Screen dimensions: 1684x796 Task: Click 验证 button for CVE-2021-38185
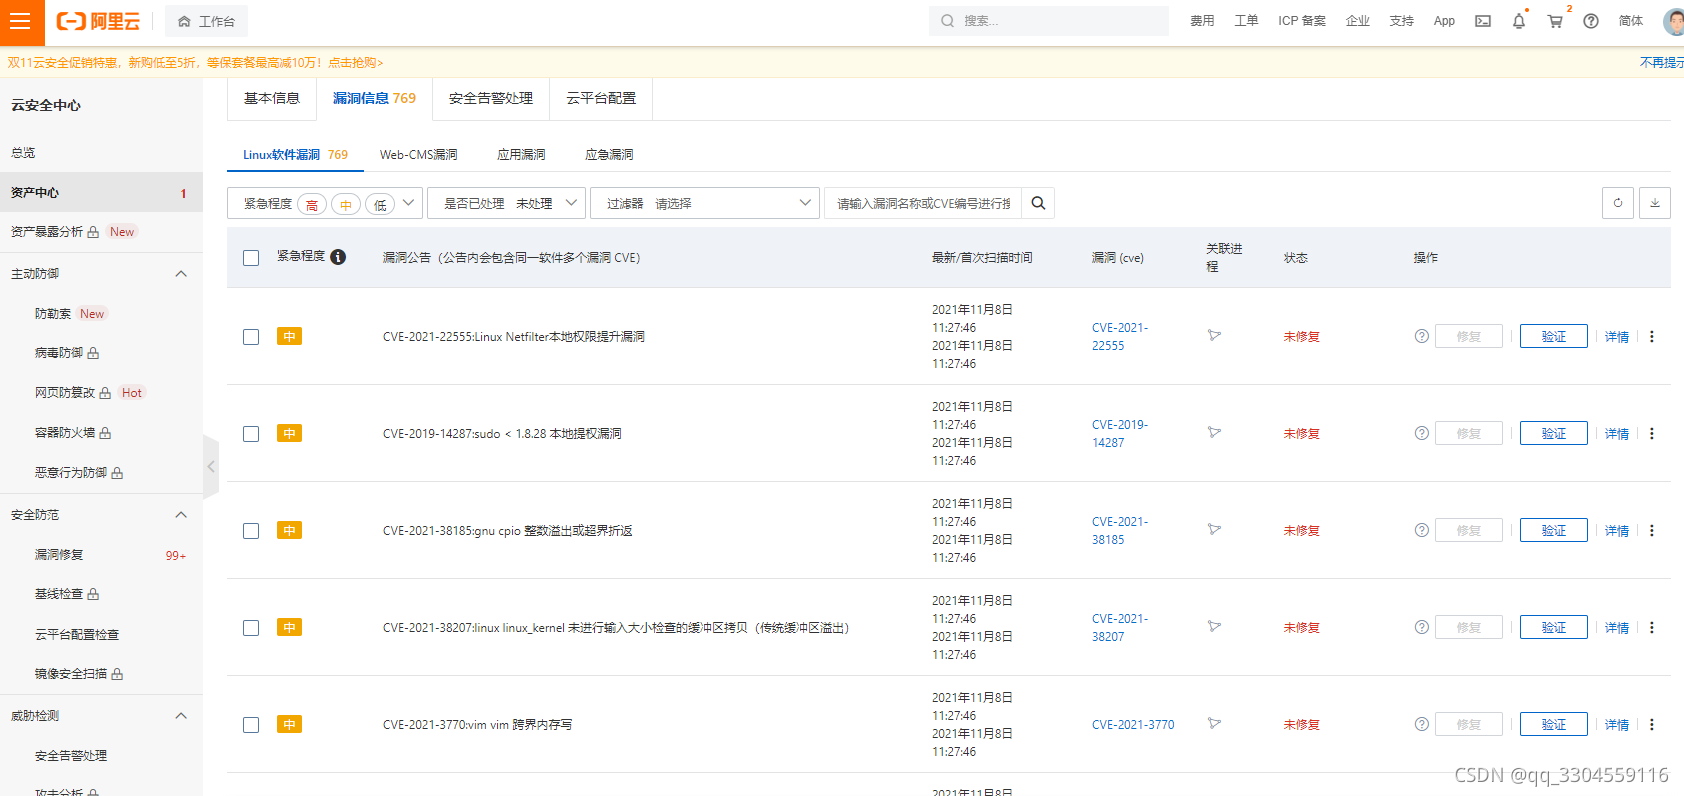coord(1554,530)
